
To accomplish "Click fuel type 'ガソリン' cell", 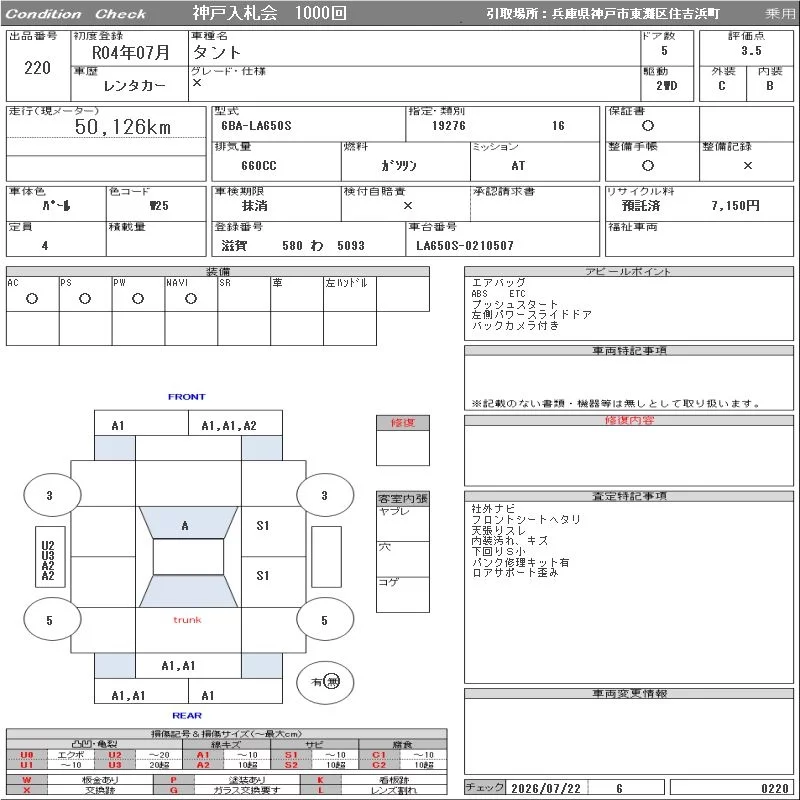I will [399, 166].
